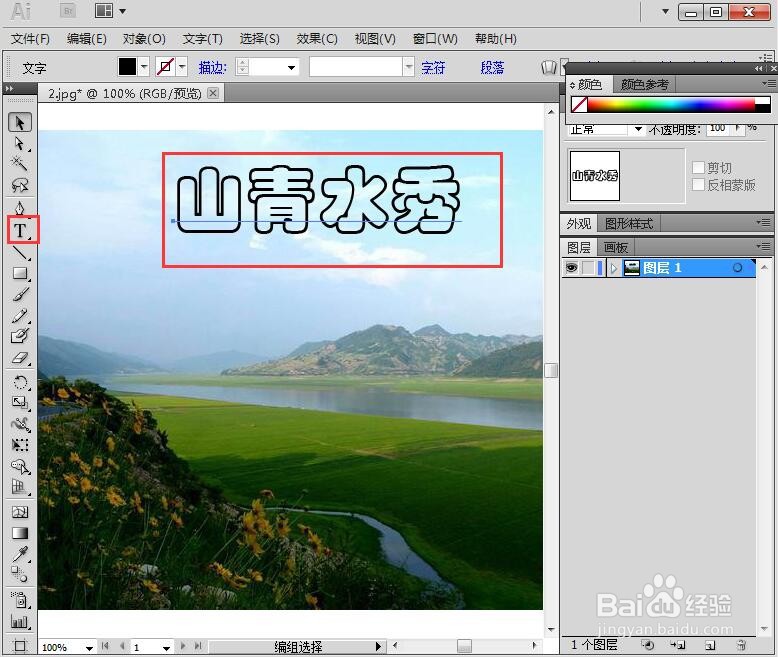Select the Scale tool

20,402
